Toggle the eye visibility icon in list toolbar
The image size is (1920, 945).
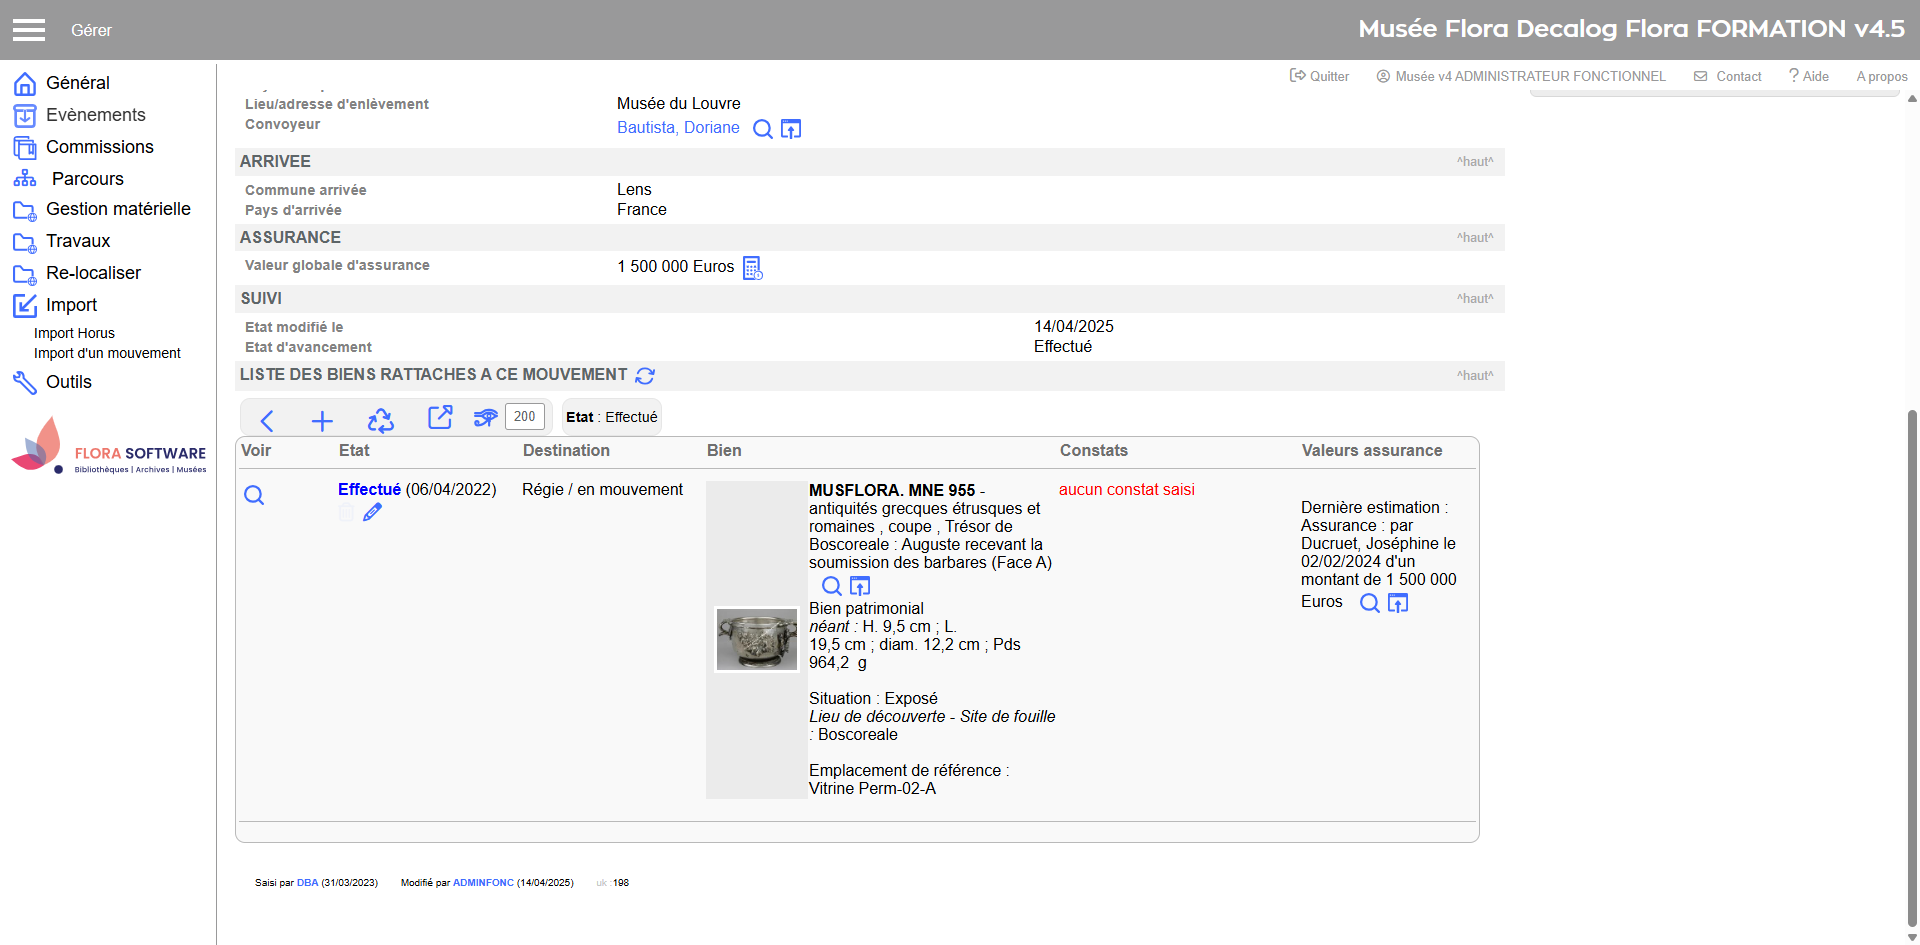[x=485, y=418]
